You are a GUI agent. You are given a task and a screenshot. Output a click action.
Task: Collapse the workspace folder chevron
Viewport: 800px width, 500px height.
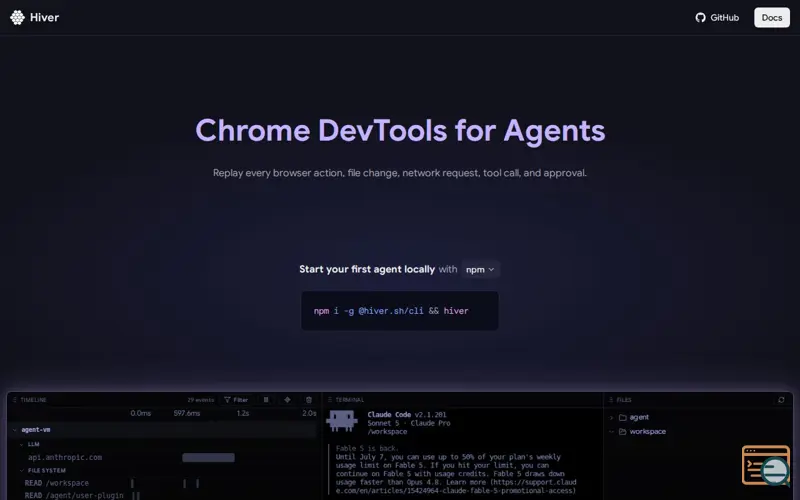point(611,432)
